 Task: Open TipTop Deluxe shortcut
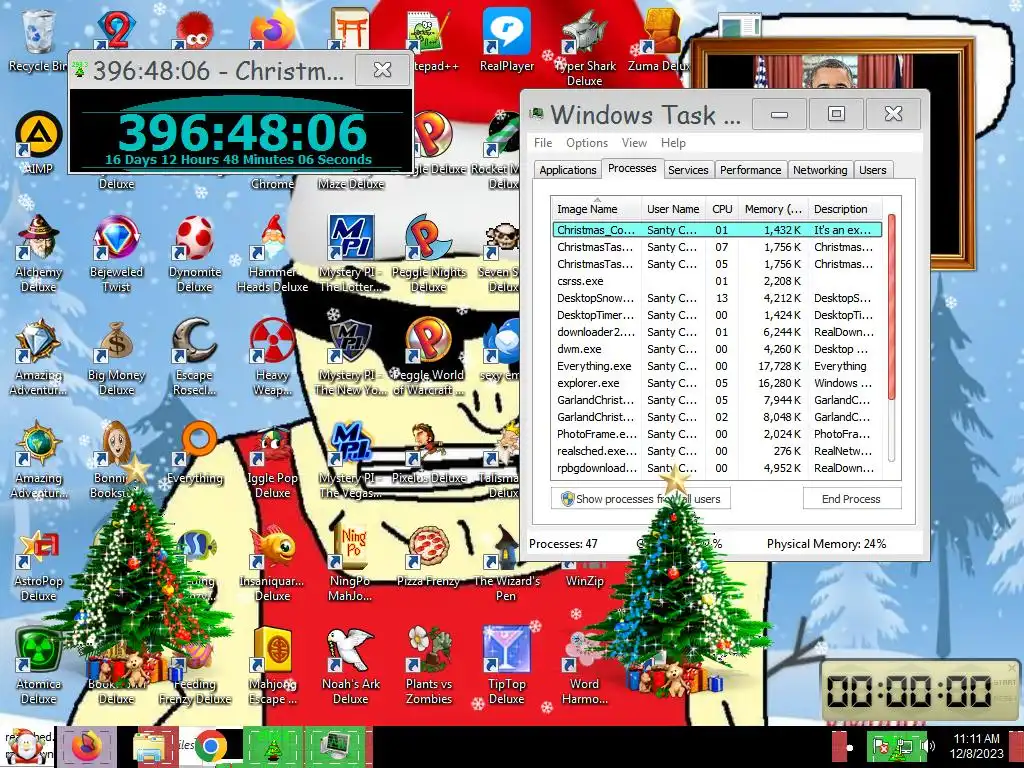[507, 666]
